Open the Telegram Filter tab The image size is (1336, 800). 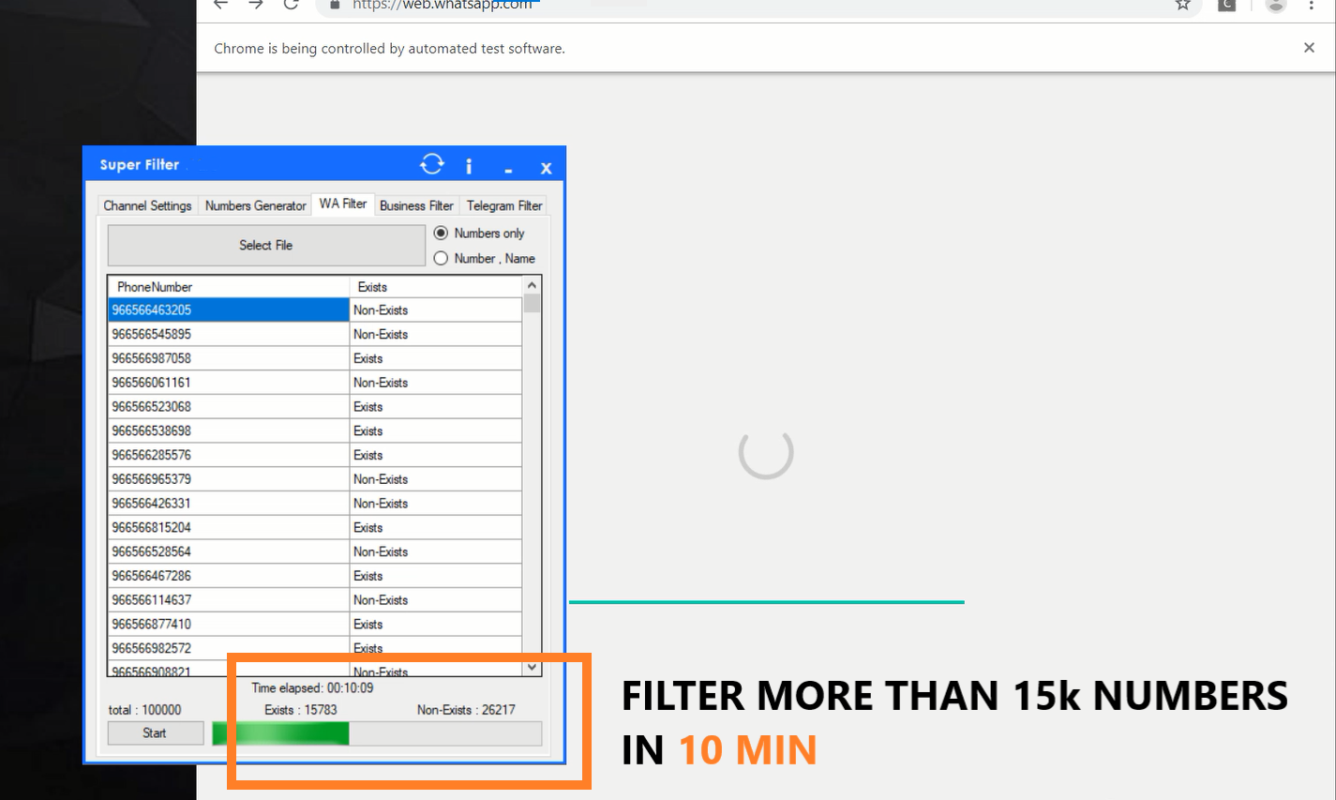[x=504, y=205]
